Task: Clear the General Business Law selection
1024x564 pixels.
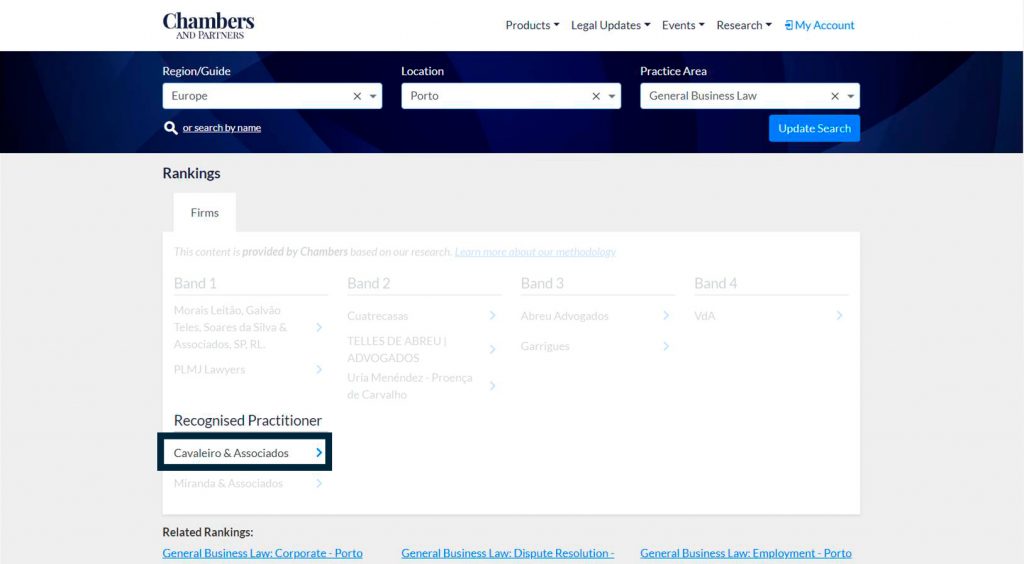Action: pos(835,96)
